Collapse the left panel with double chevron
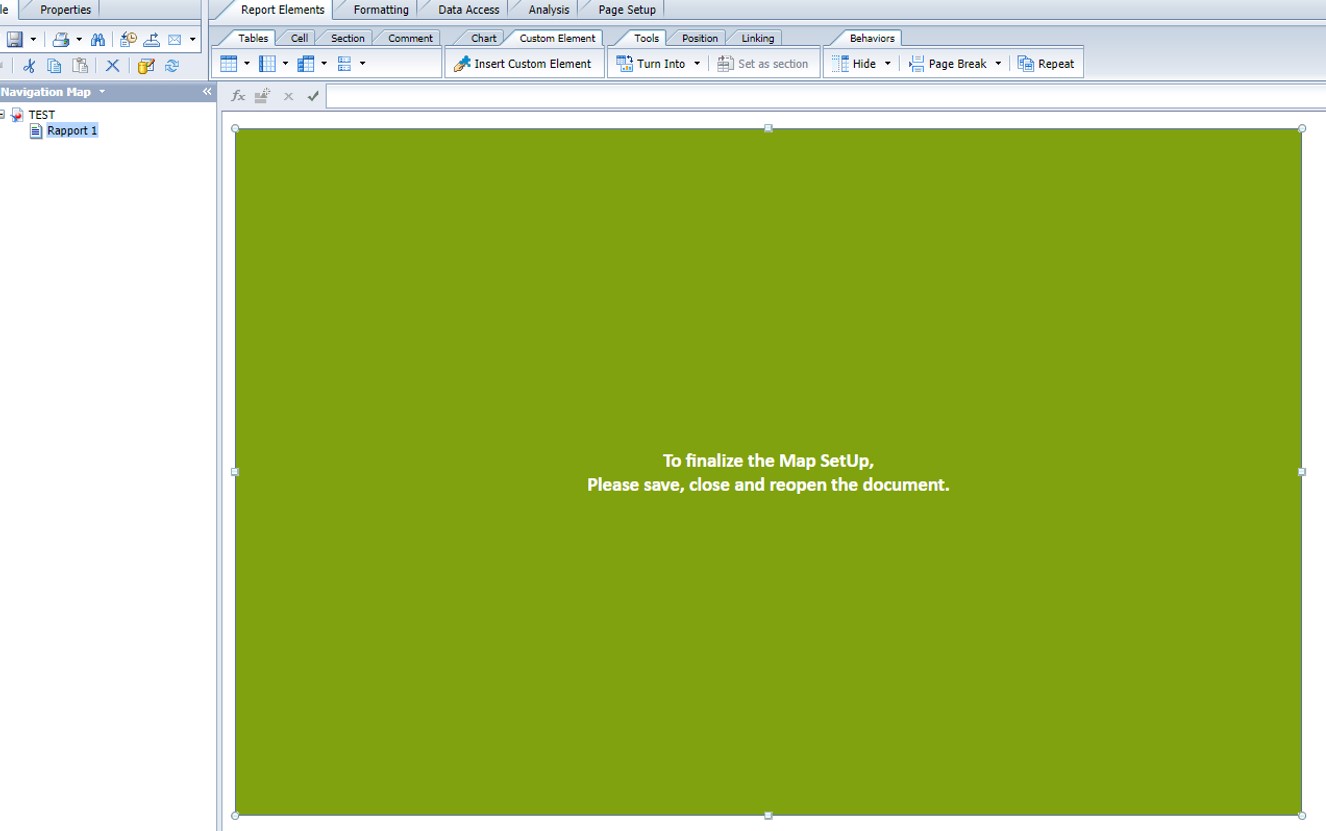Image resolution: width=1326 pixels, height=831 pixels. point(207,91)
